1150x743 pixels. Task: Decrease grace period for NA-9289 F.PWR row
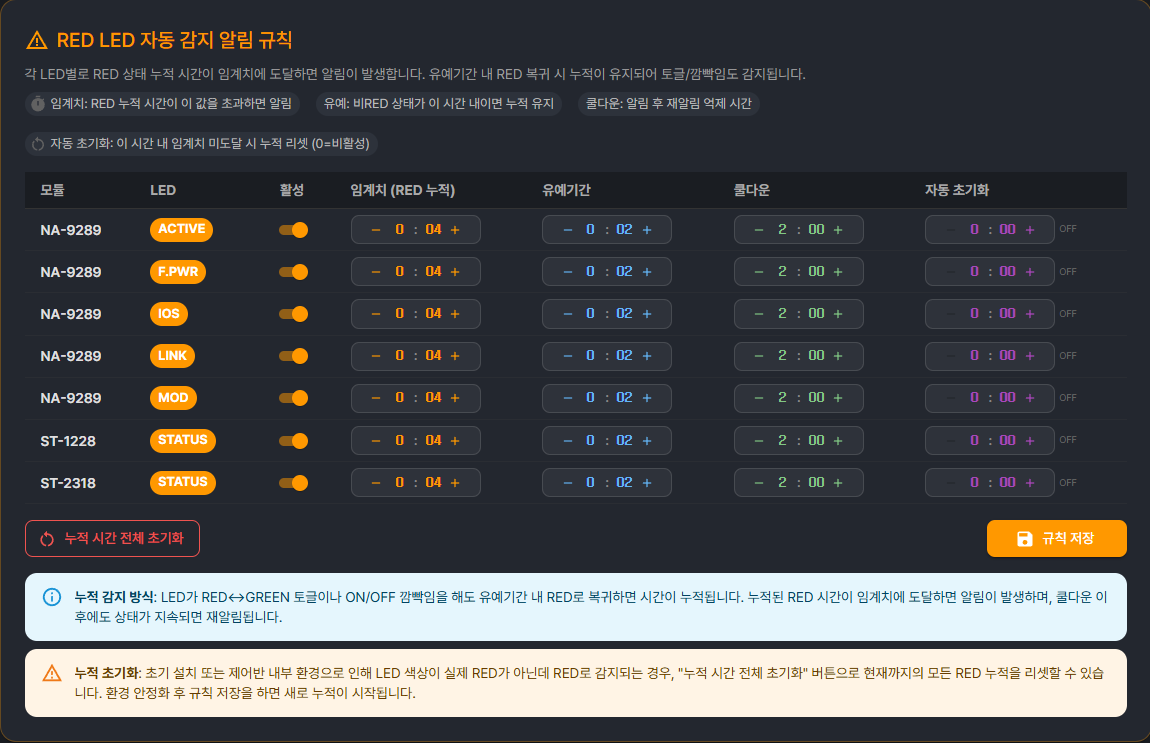[568, 271]
